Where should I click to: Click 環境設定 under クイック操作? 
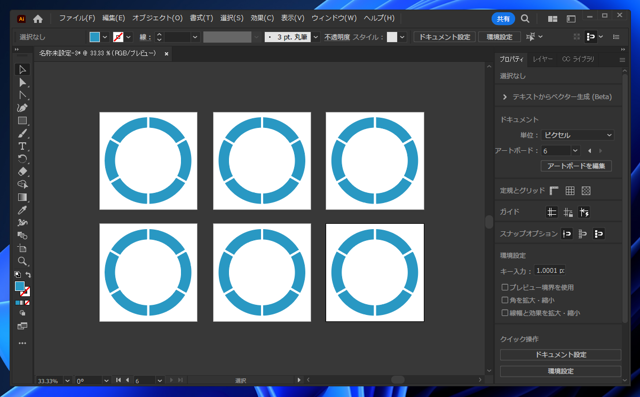561,371
